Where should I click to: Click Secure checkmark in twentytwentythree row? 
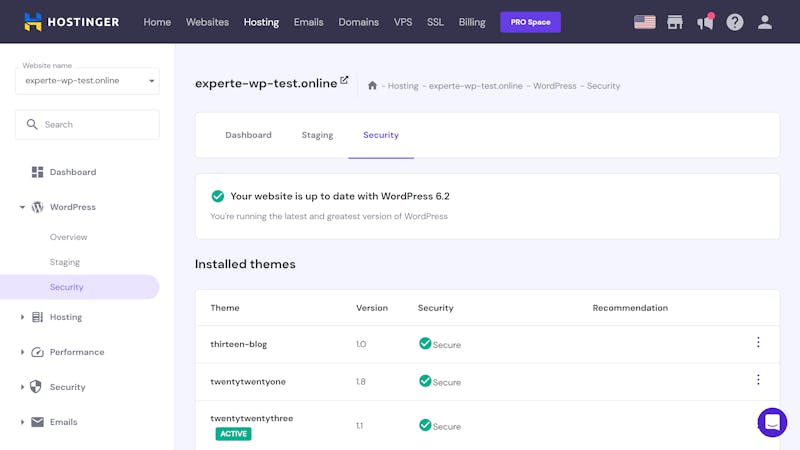click(425, 425)
